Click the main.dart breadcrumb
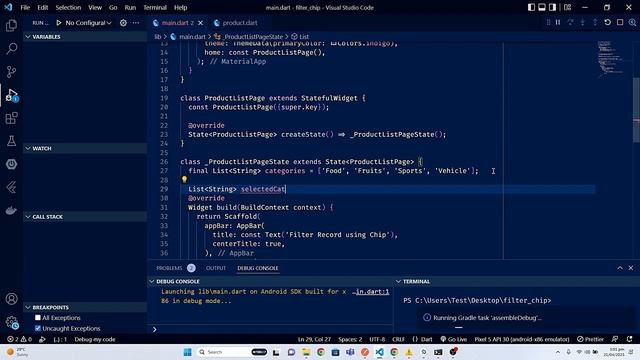Screen dimensions: 640x360 [x=192, y=37]
